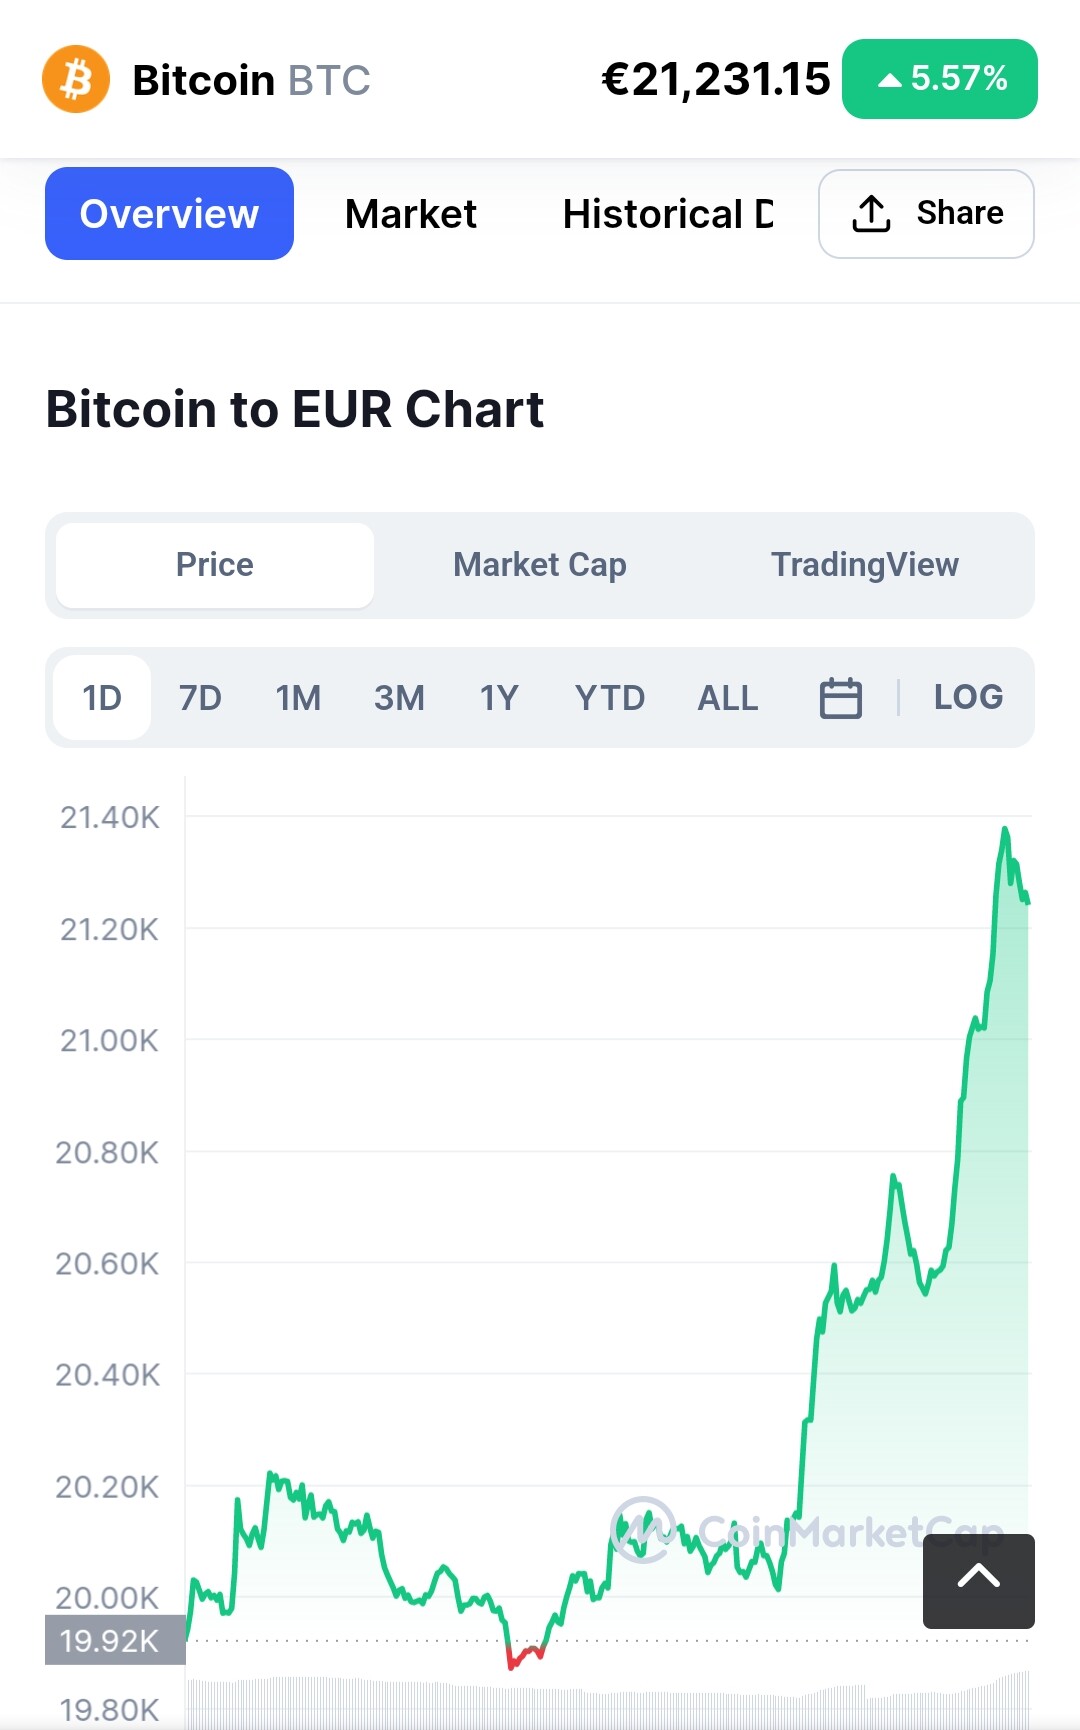The image size is (1080, 1730).
Task: Select the 1M time range
Action: [x=298, y=698]
